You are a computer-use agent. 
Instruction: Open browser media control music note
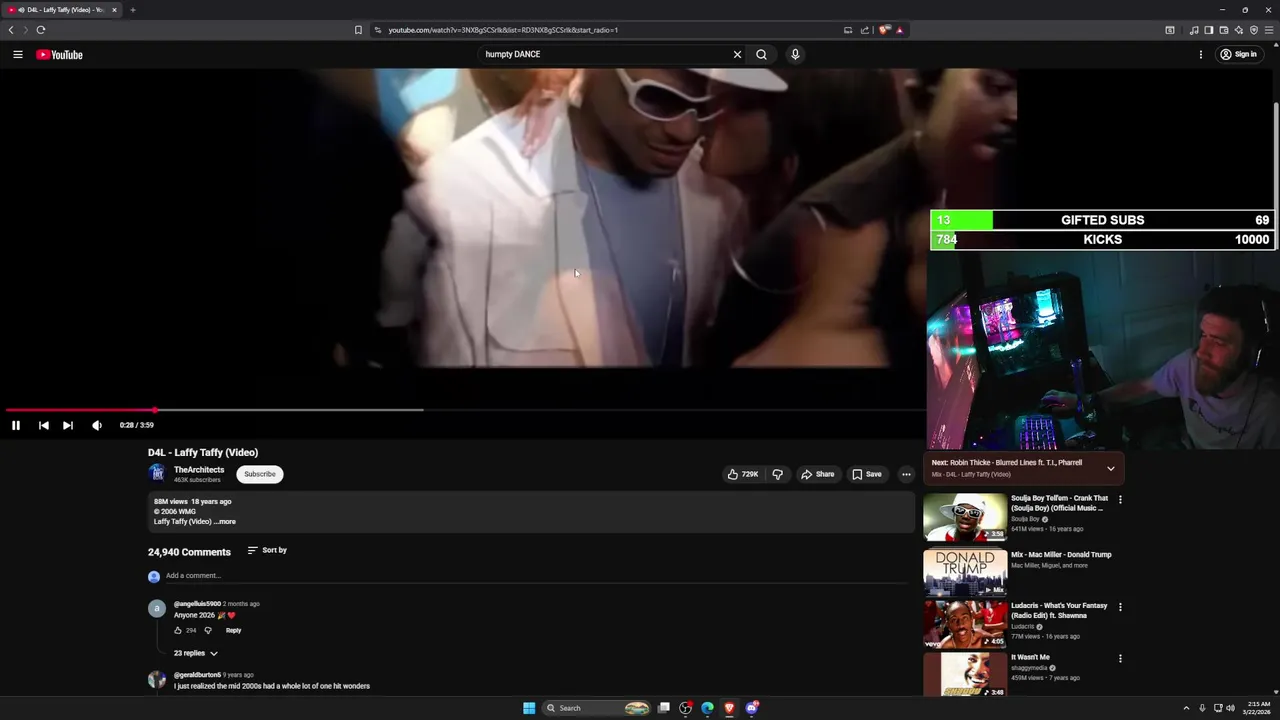coord(1194,30)
